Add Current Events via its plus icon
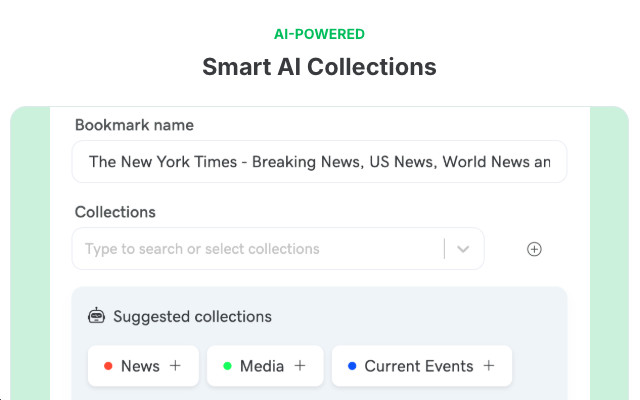This screenshot has width=640, height=400. (489, 366)
